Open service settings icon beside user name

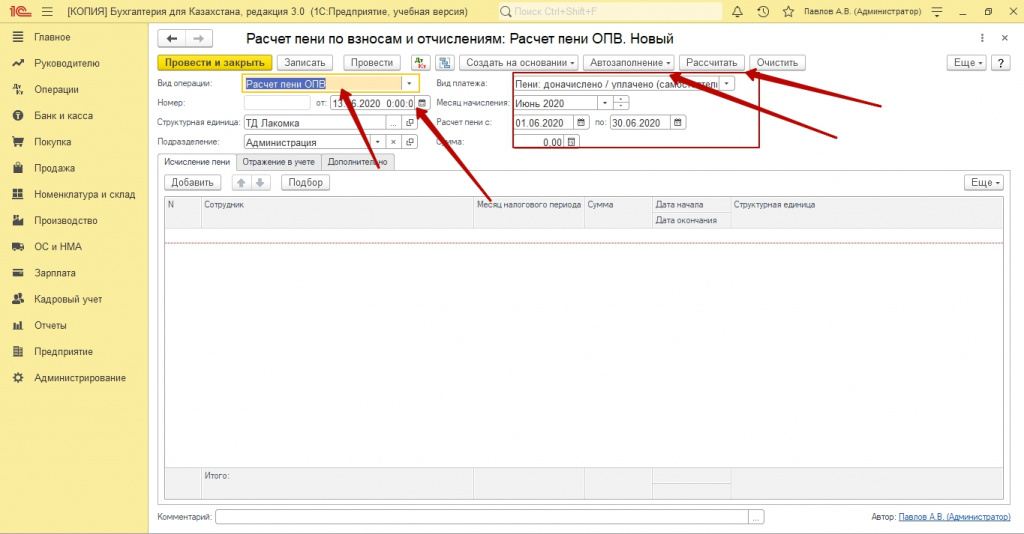coord(937,12)
